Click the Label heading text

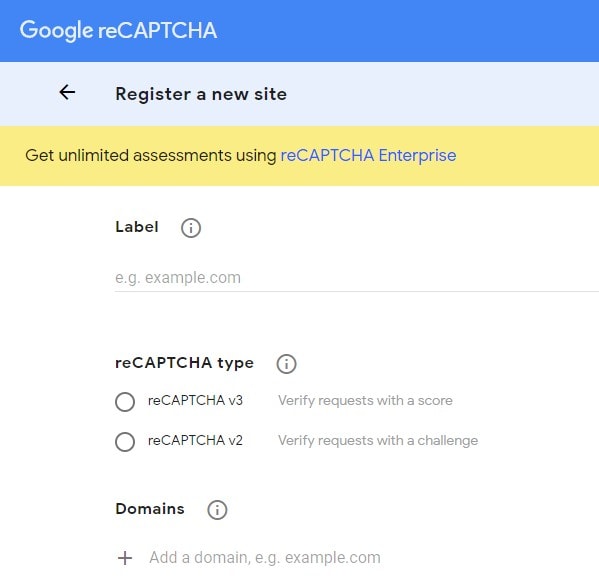point(137,227)
